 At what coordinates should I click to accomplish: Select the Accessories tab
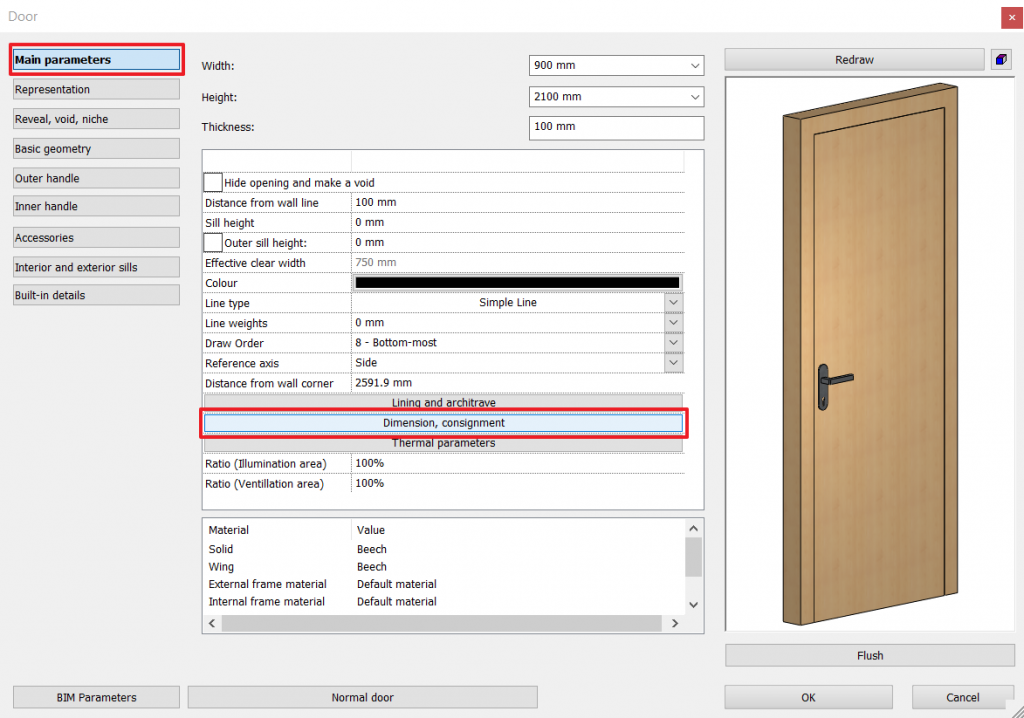96,238
